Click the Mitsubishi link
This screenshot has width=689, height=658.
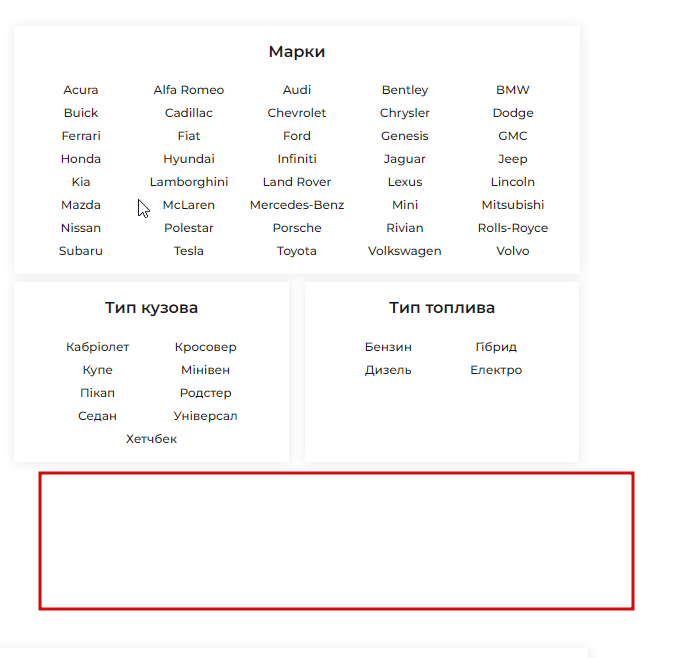513,205
